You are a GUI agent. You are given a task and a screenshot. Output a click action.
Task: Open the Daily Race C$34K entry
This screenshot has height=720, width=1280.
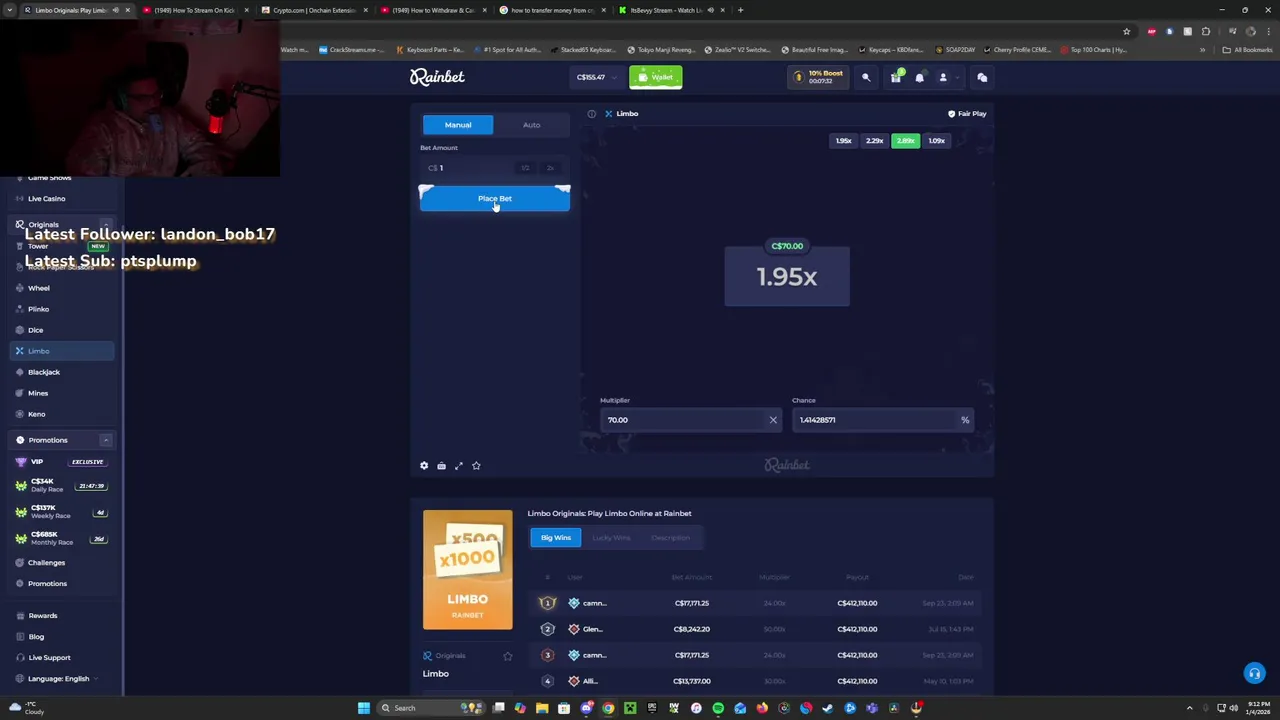click(60, 485)
